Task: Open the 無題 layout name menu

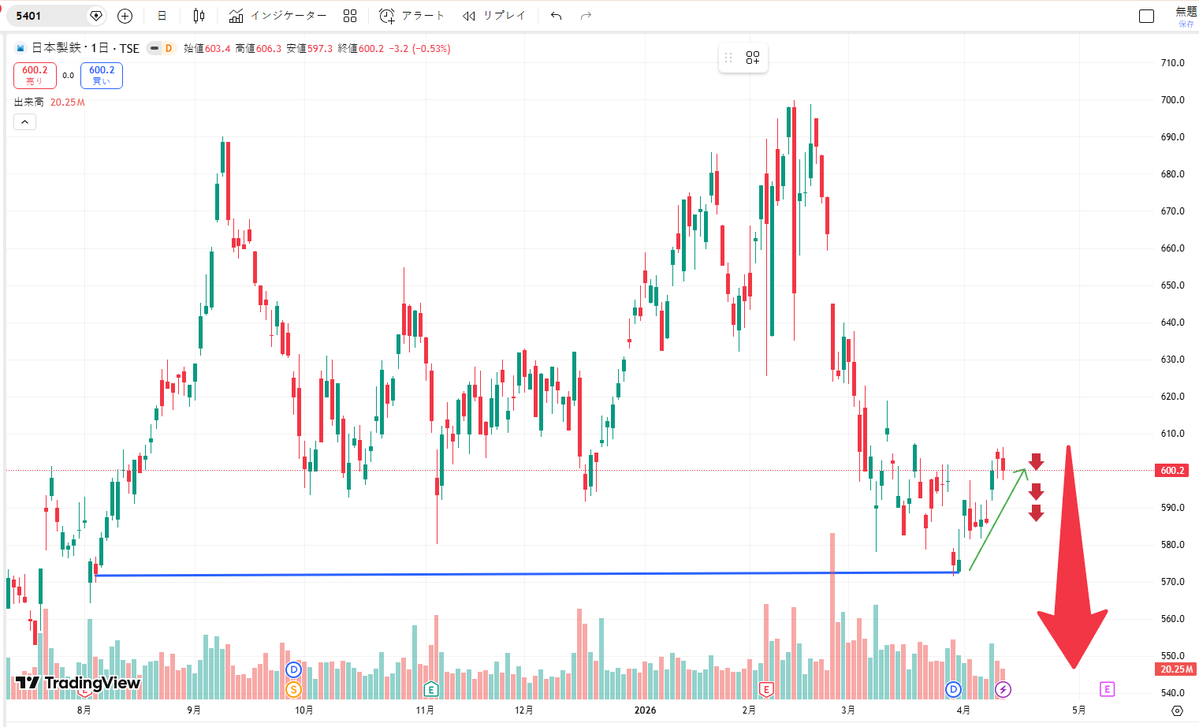Action: (x=1186, y=11)
